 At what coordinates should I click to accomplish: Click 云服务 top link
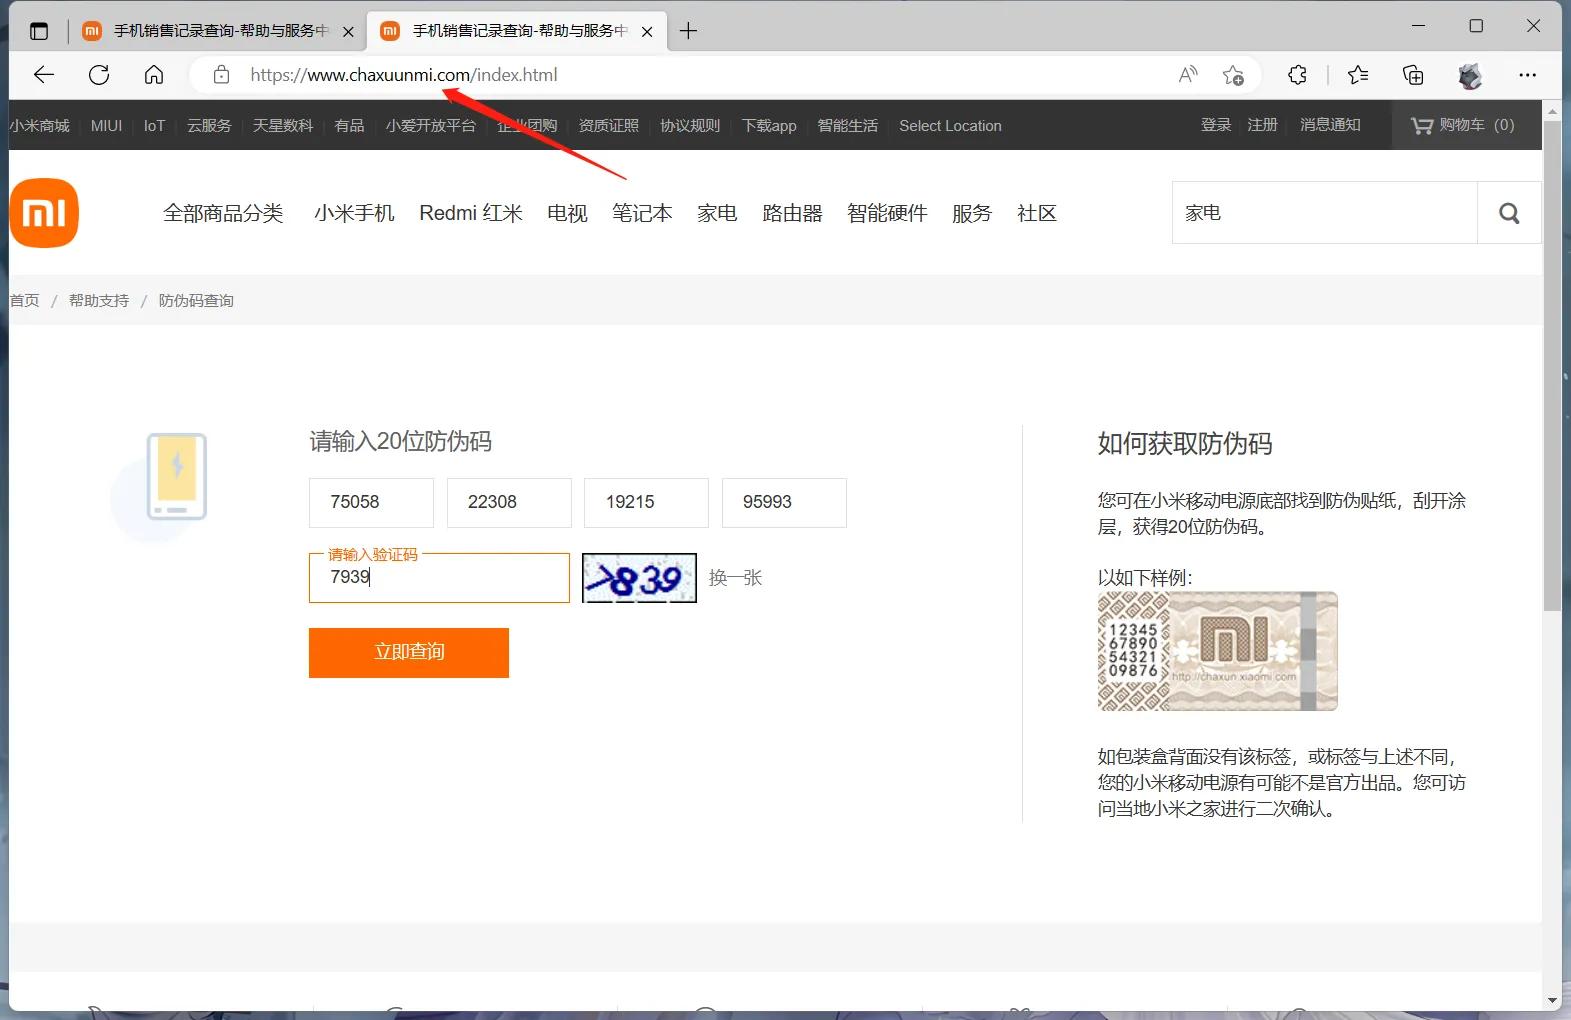pyautogui.click(x=209, y=126)
